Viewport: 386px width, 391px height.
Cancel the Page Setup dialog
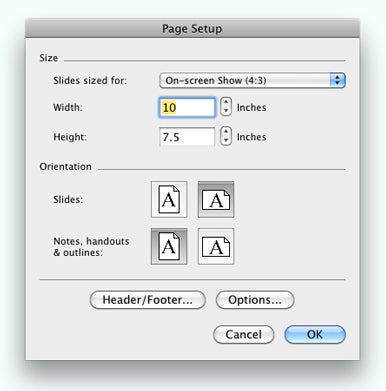pyautogui.click(x=244, y=334)
